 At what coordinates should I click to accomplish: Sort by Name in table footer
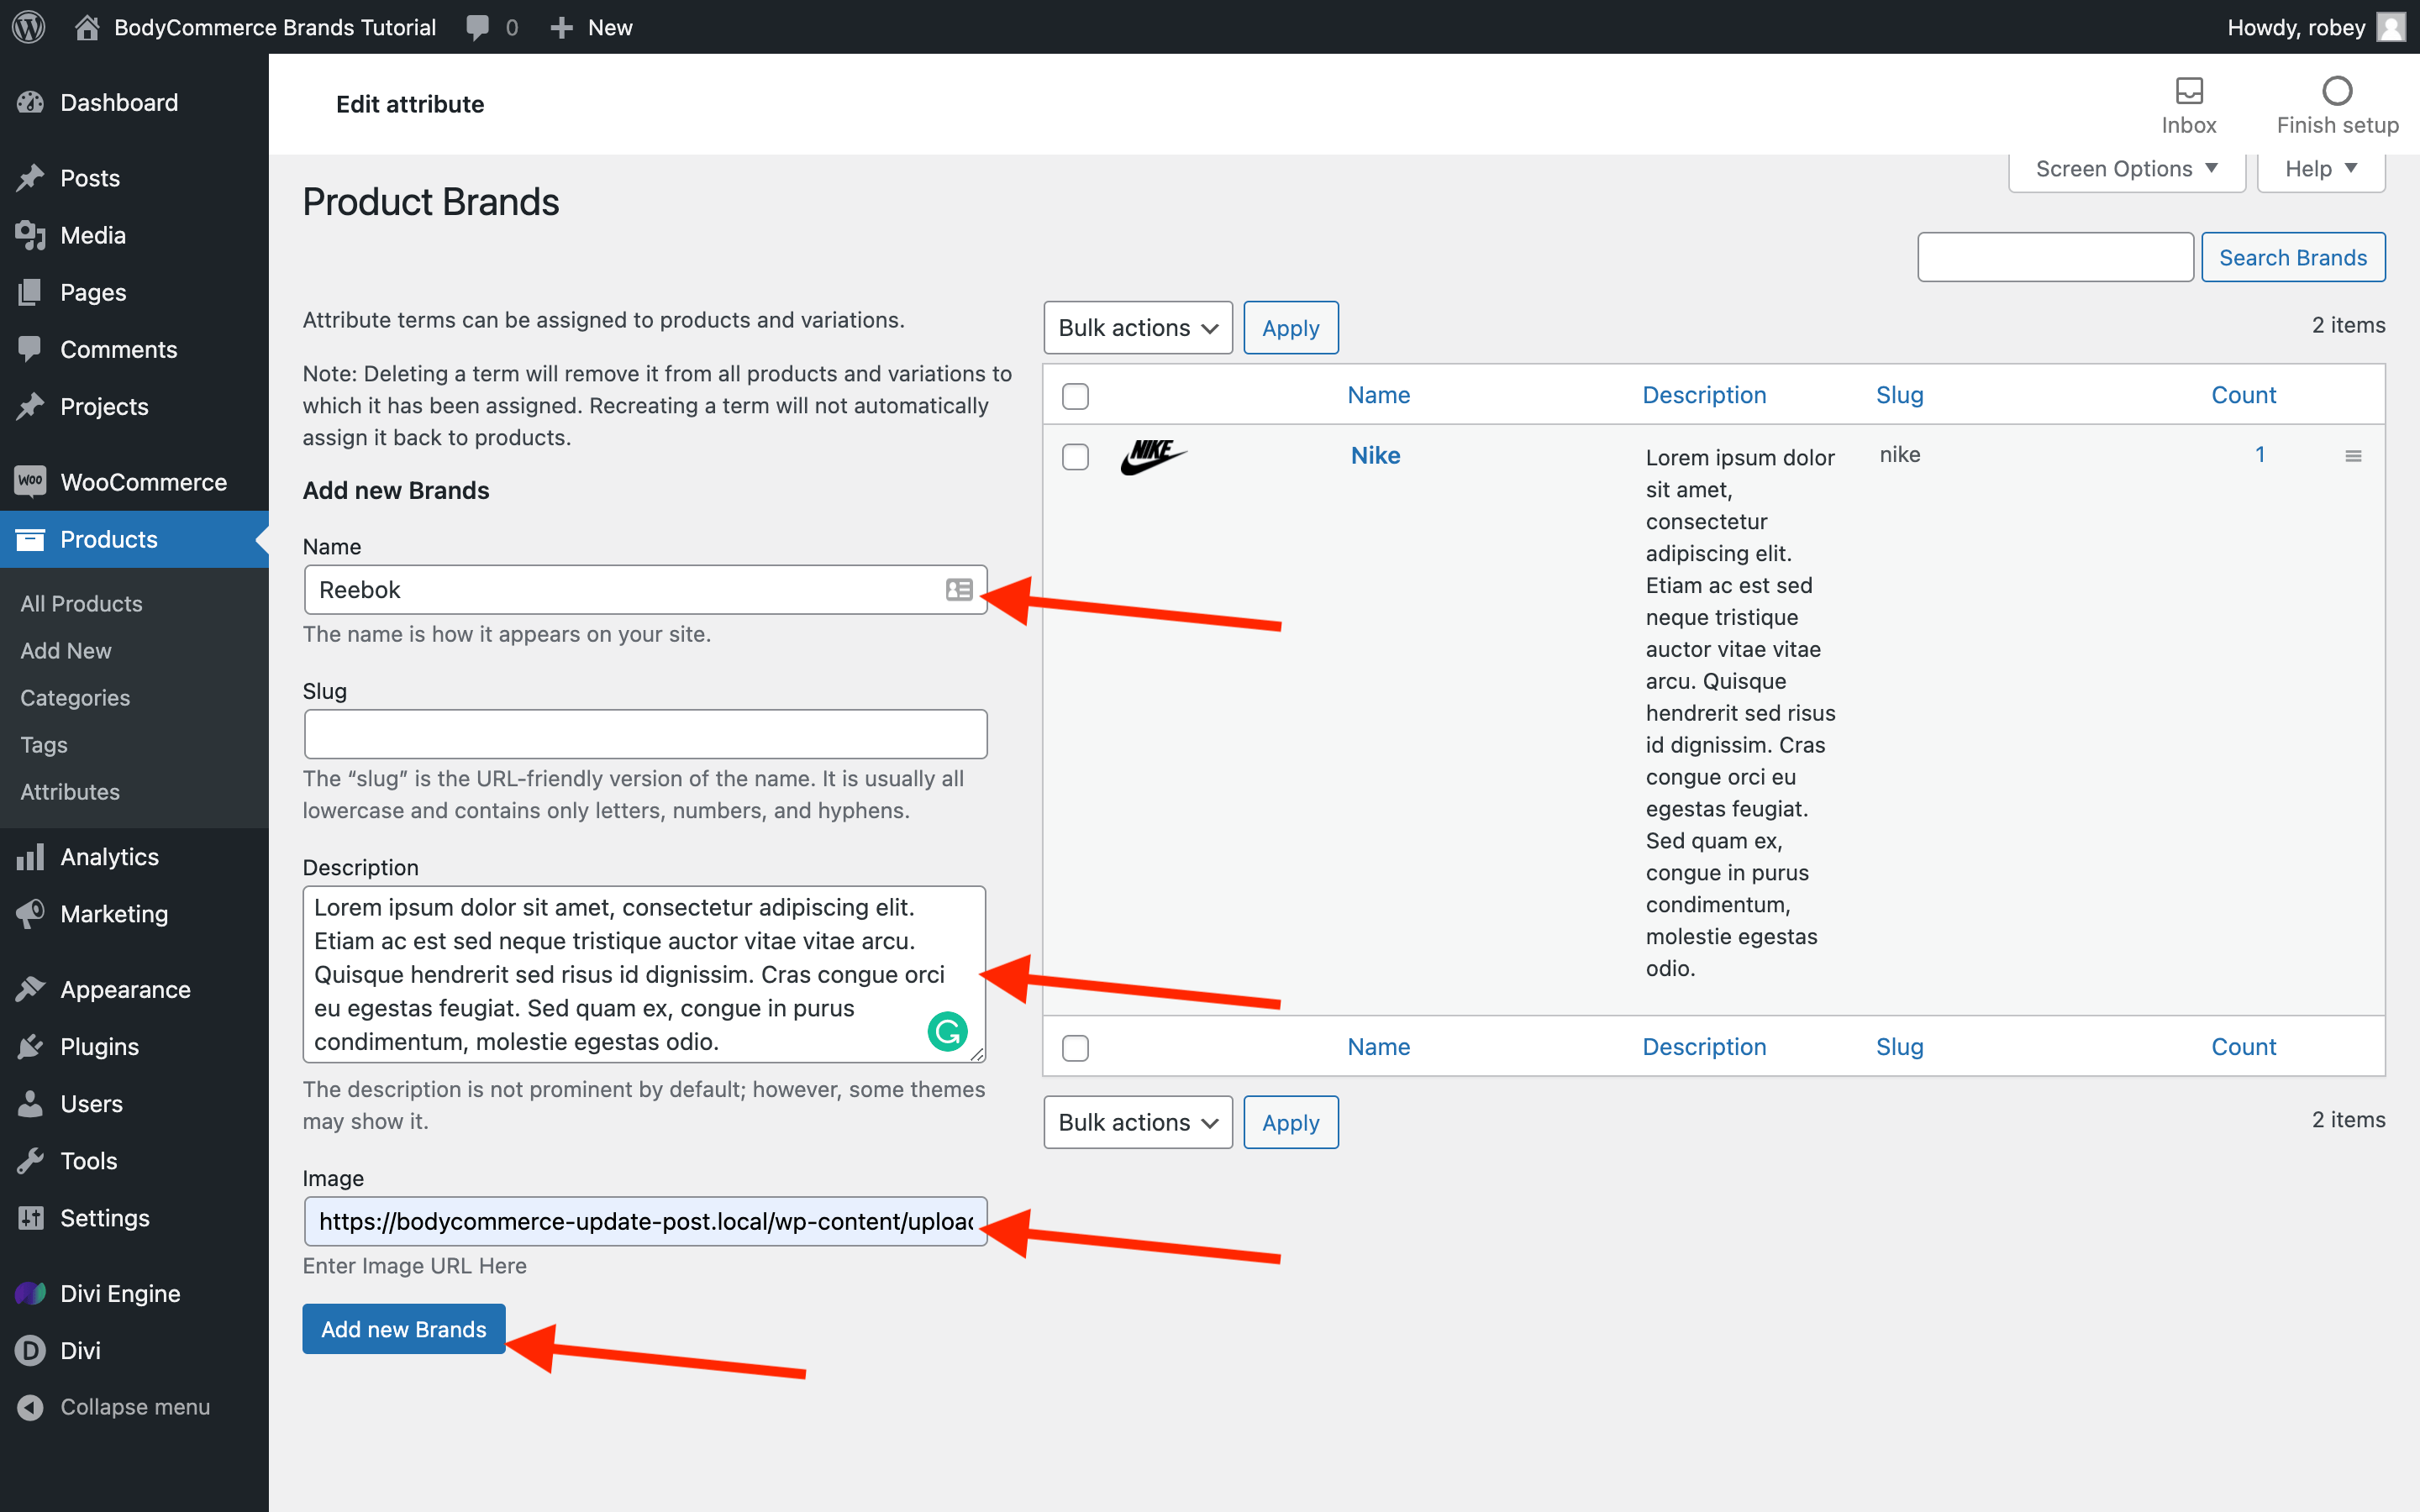1379,1047
